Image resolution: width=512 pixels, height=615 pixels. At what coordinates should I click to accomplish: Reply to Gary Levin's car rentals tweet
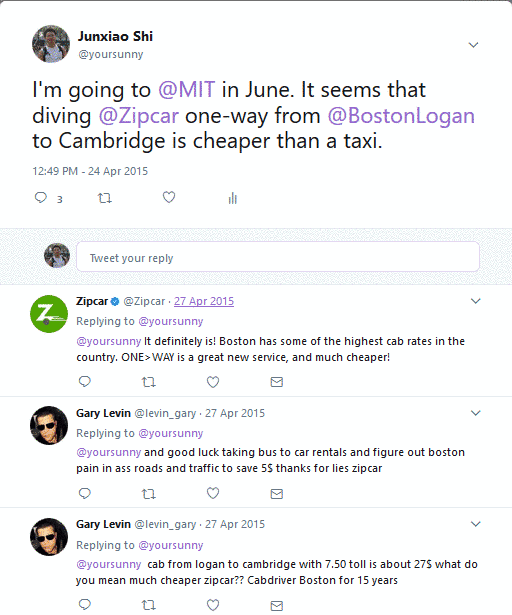coord(85,493)
